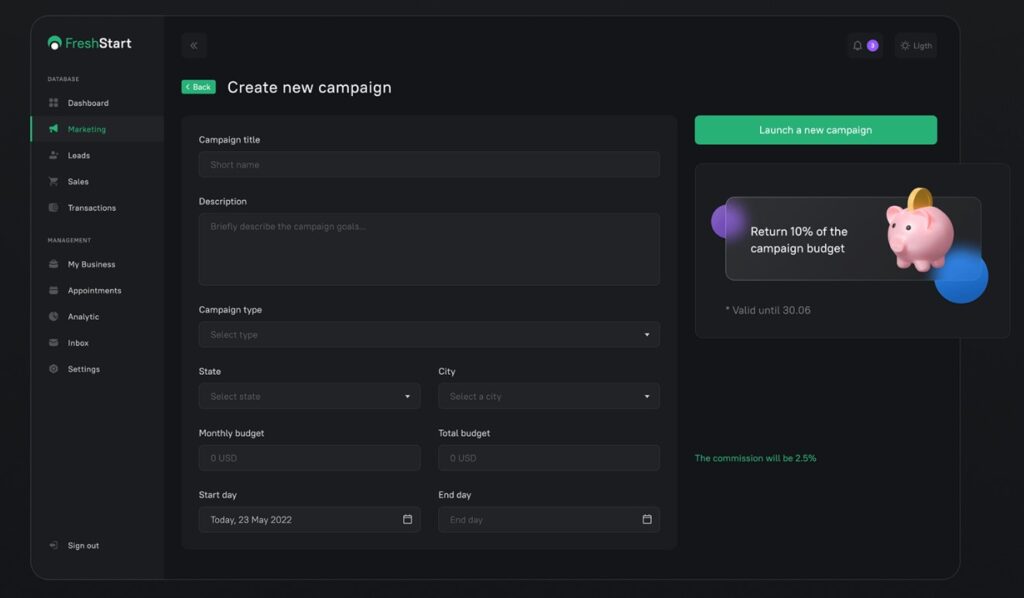Click the Sales shopping cart icon
This screenshot has height=598, width=1024.
click(x=54, y=182)
